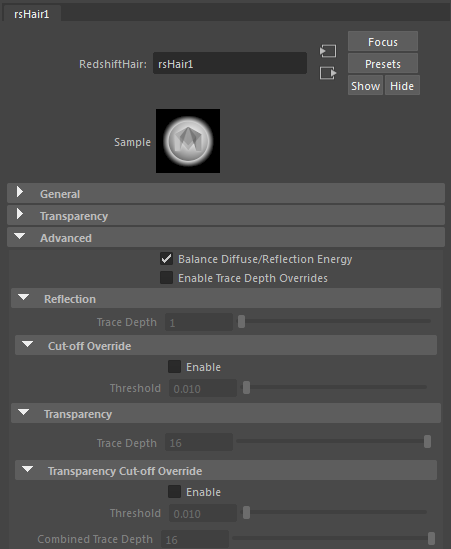Click the RedshiftHair name field
The width and height of the screenshot is (451, 549).
click(230, 63)
